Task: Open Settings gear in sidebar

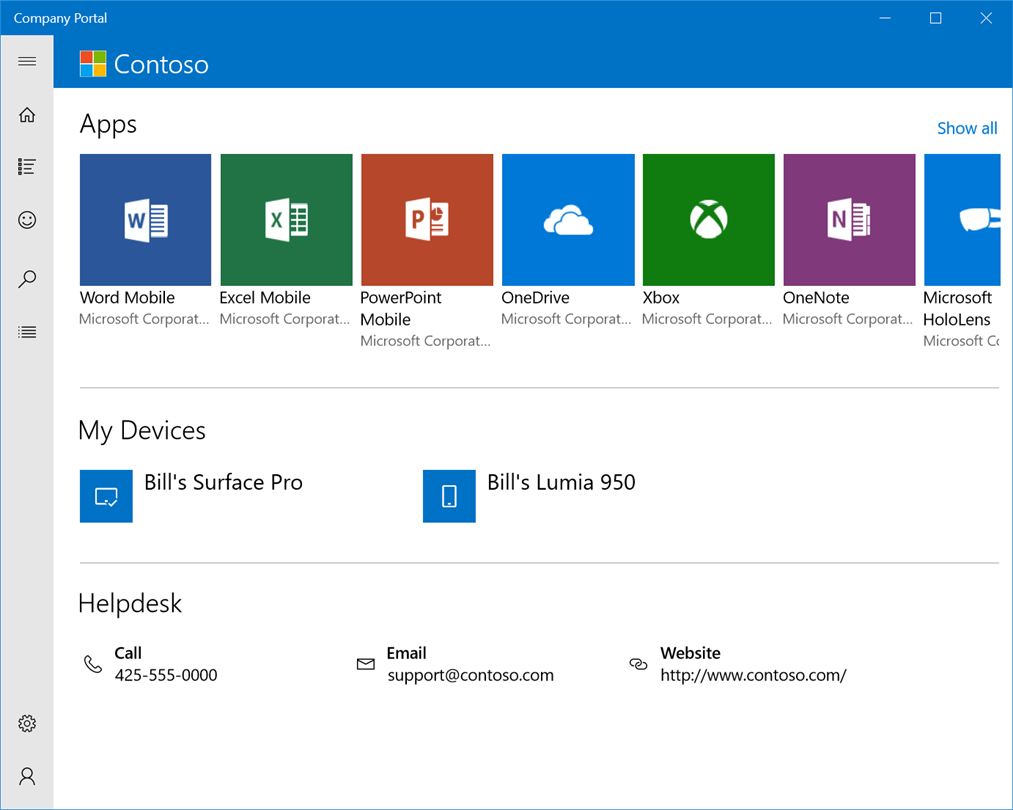Action: pos(27,723)
